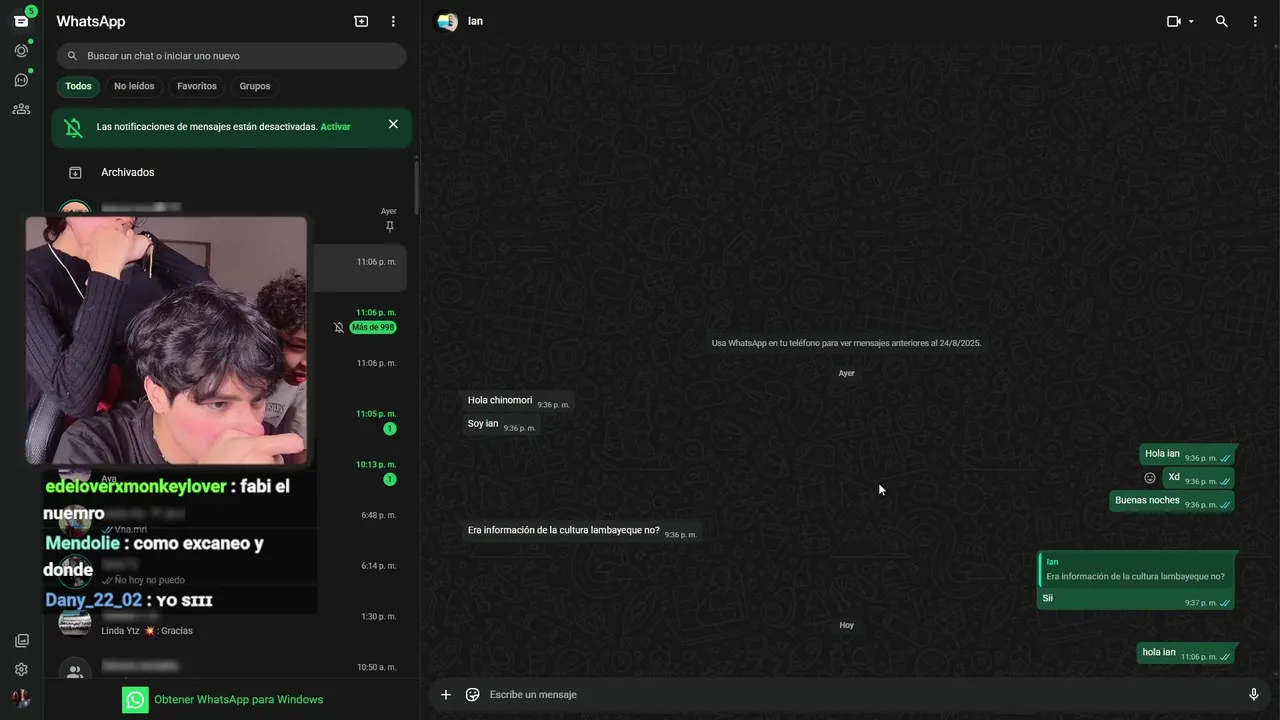Click the hola ian message from 11:06

[x=1186, y=653]
